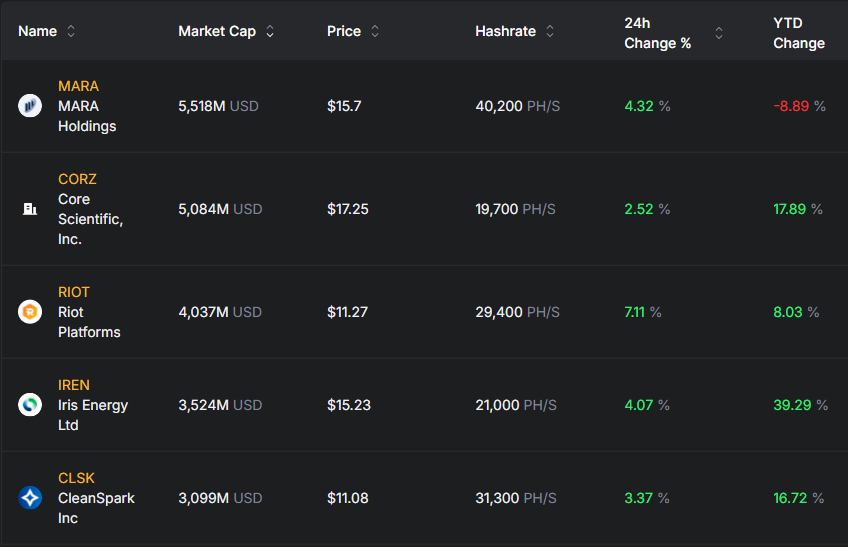Click CleanSpark price $11.08 cell
Viewport: 848px width, 547px height.
coord(347,498)
